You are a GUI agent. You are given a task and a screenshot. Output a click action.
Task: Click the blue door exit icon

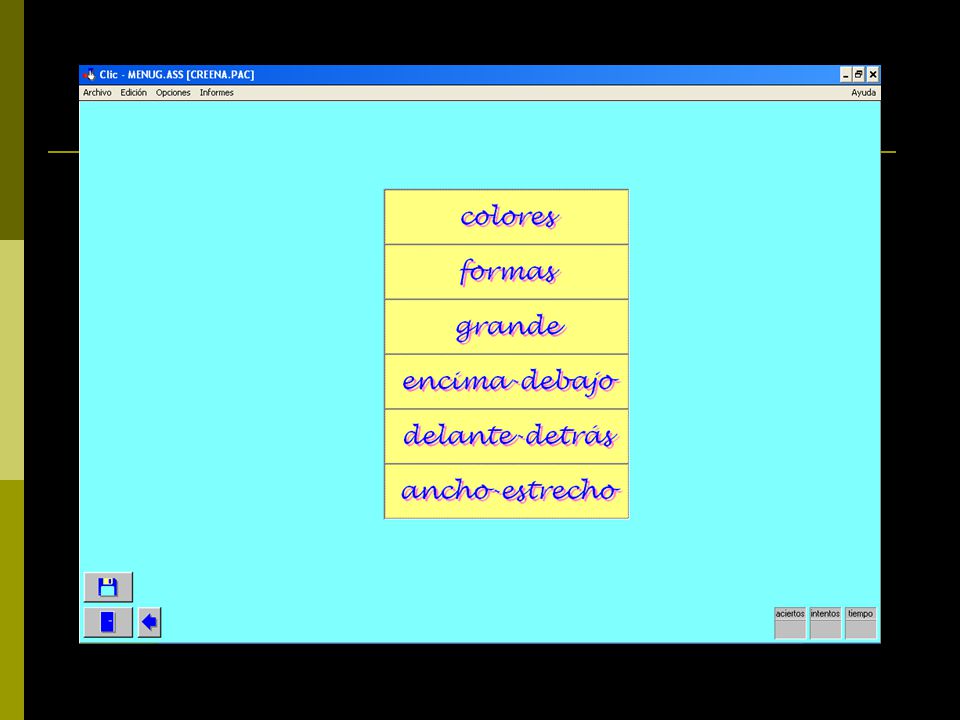pos(108,622)
